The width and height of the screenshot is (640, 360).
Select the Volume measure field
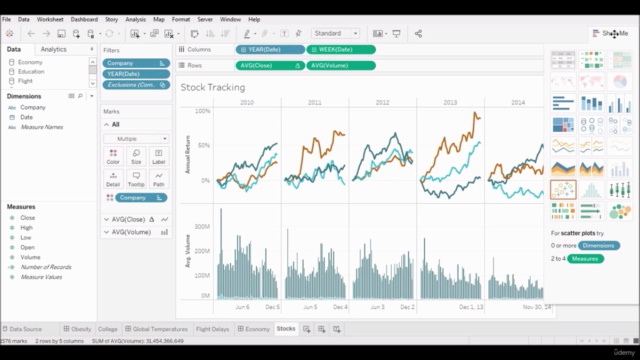point(31,257)
